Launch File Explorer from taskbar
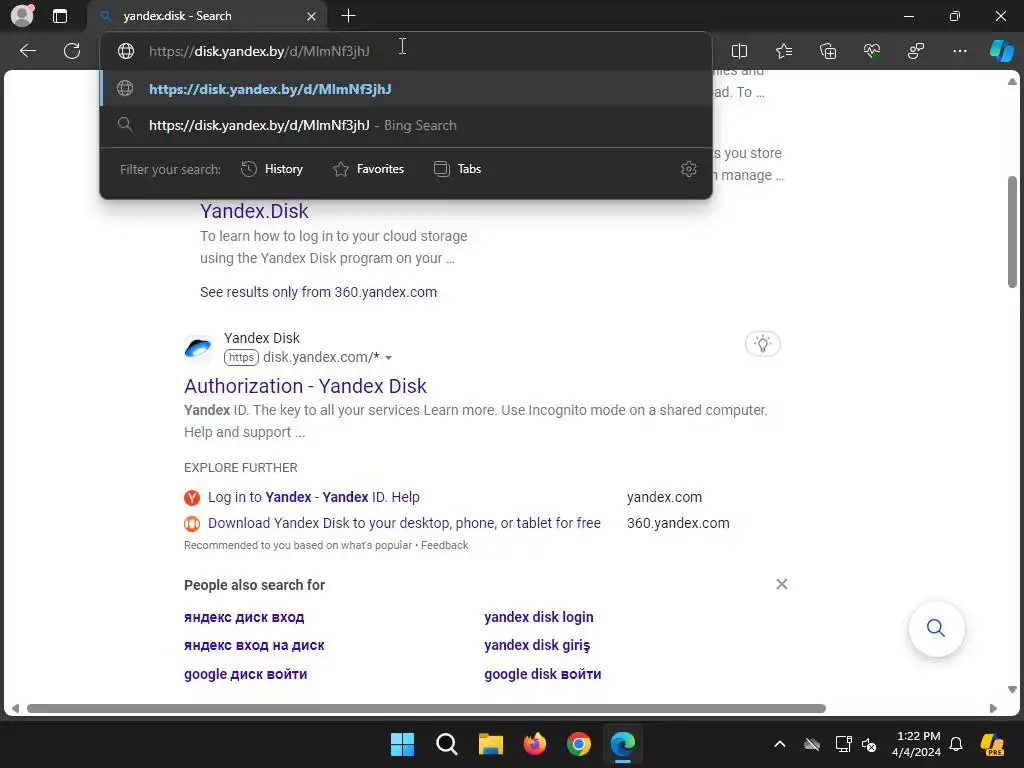The height and width of the screenshot is (768, 1024). point(490,744)
